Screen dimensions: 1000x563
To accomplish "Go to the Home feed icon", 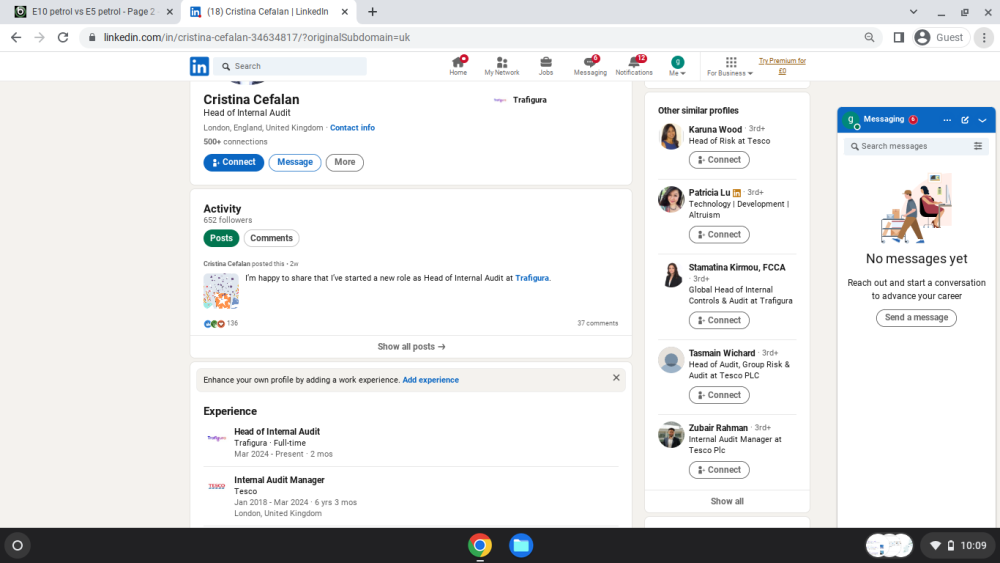I will [x=458, y=66].
